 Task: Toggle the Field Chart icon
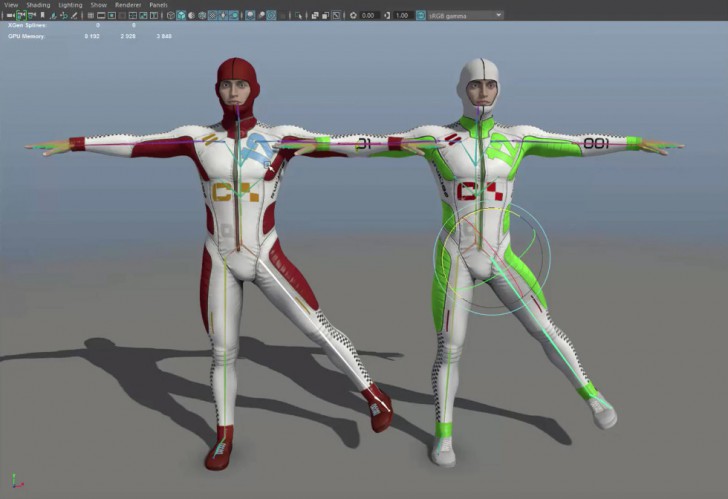[x=133, y=15]
